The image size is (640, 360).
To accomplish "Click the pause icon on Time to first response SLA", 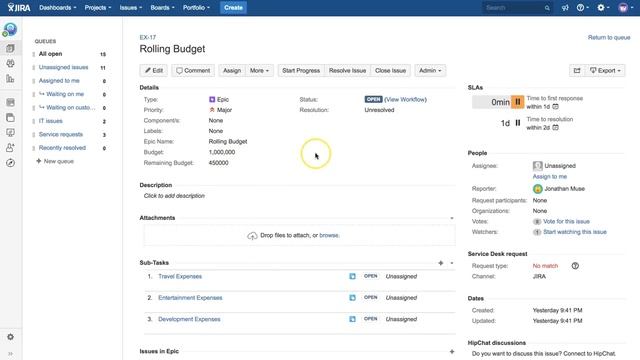I will point(518,102).
